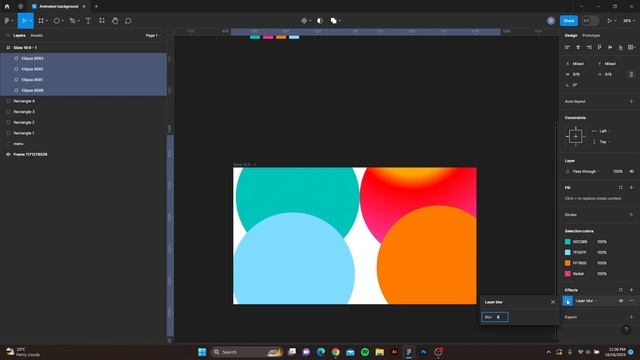Click the Use as mask icon
The image size is (640, 360).
click(320, 21)
